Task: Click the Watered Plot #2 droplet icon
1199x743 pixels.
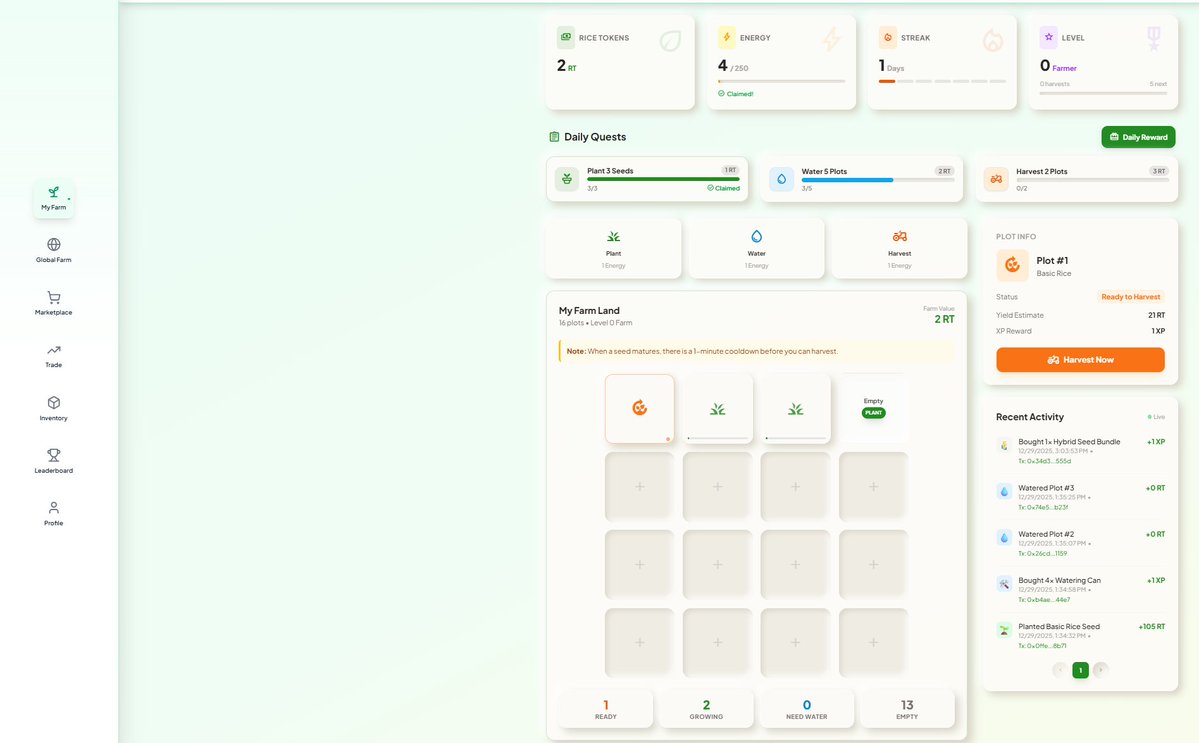Action: 1004,537
